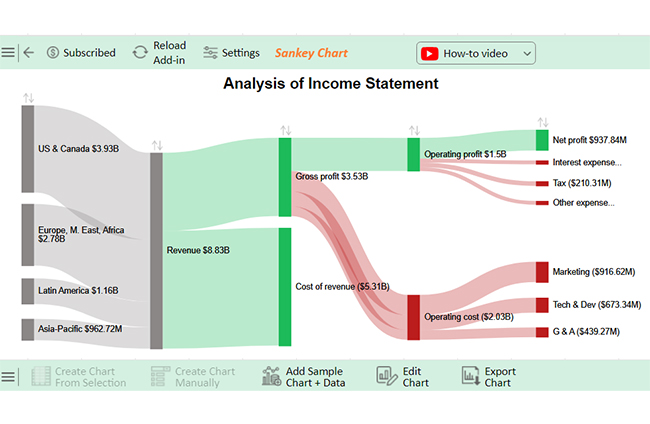This screenshot has width=650, height=424.
Task: Click the 'Other expense...' label
Action: [584, 203]
